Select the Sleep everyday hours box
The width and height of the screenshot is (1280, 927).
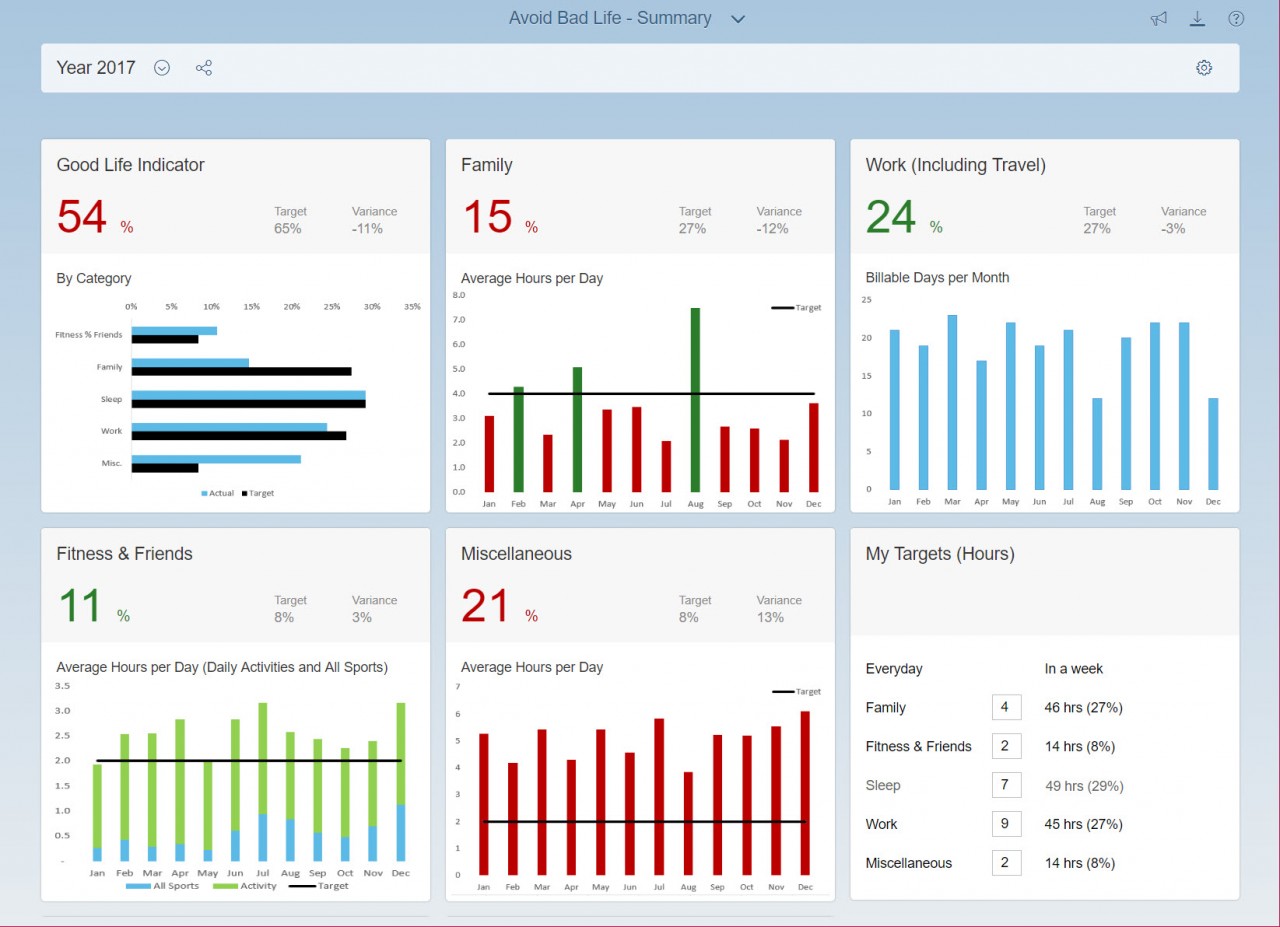pos(1006,785)
